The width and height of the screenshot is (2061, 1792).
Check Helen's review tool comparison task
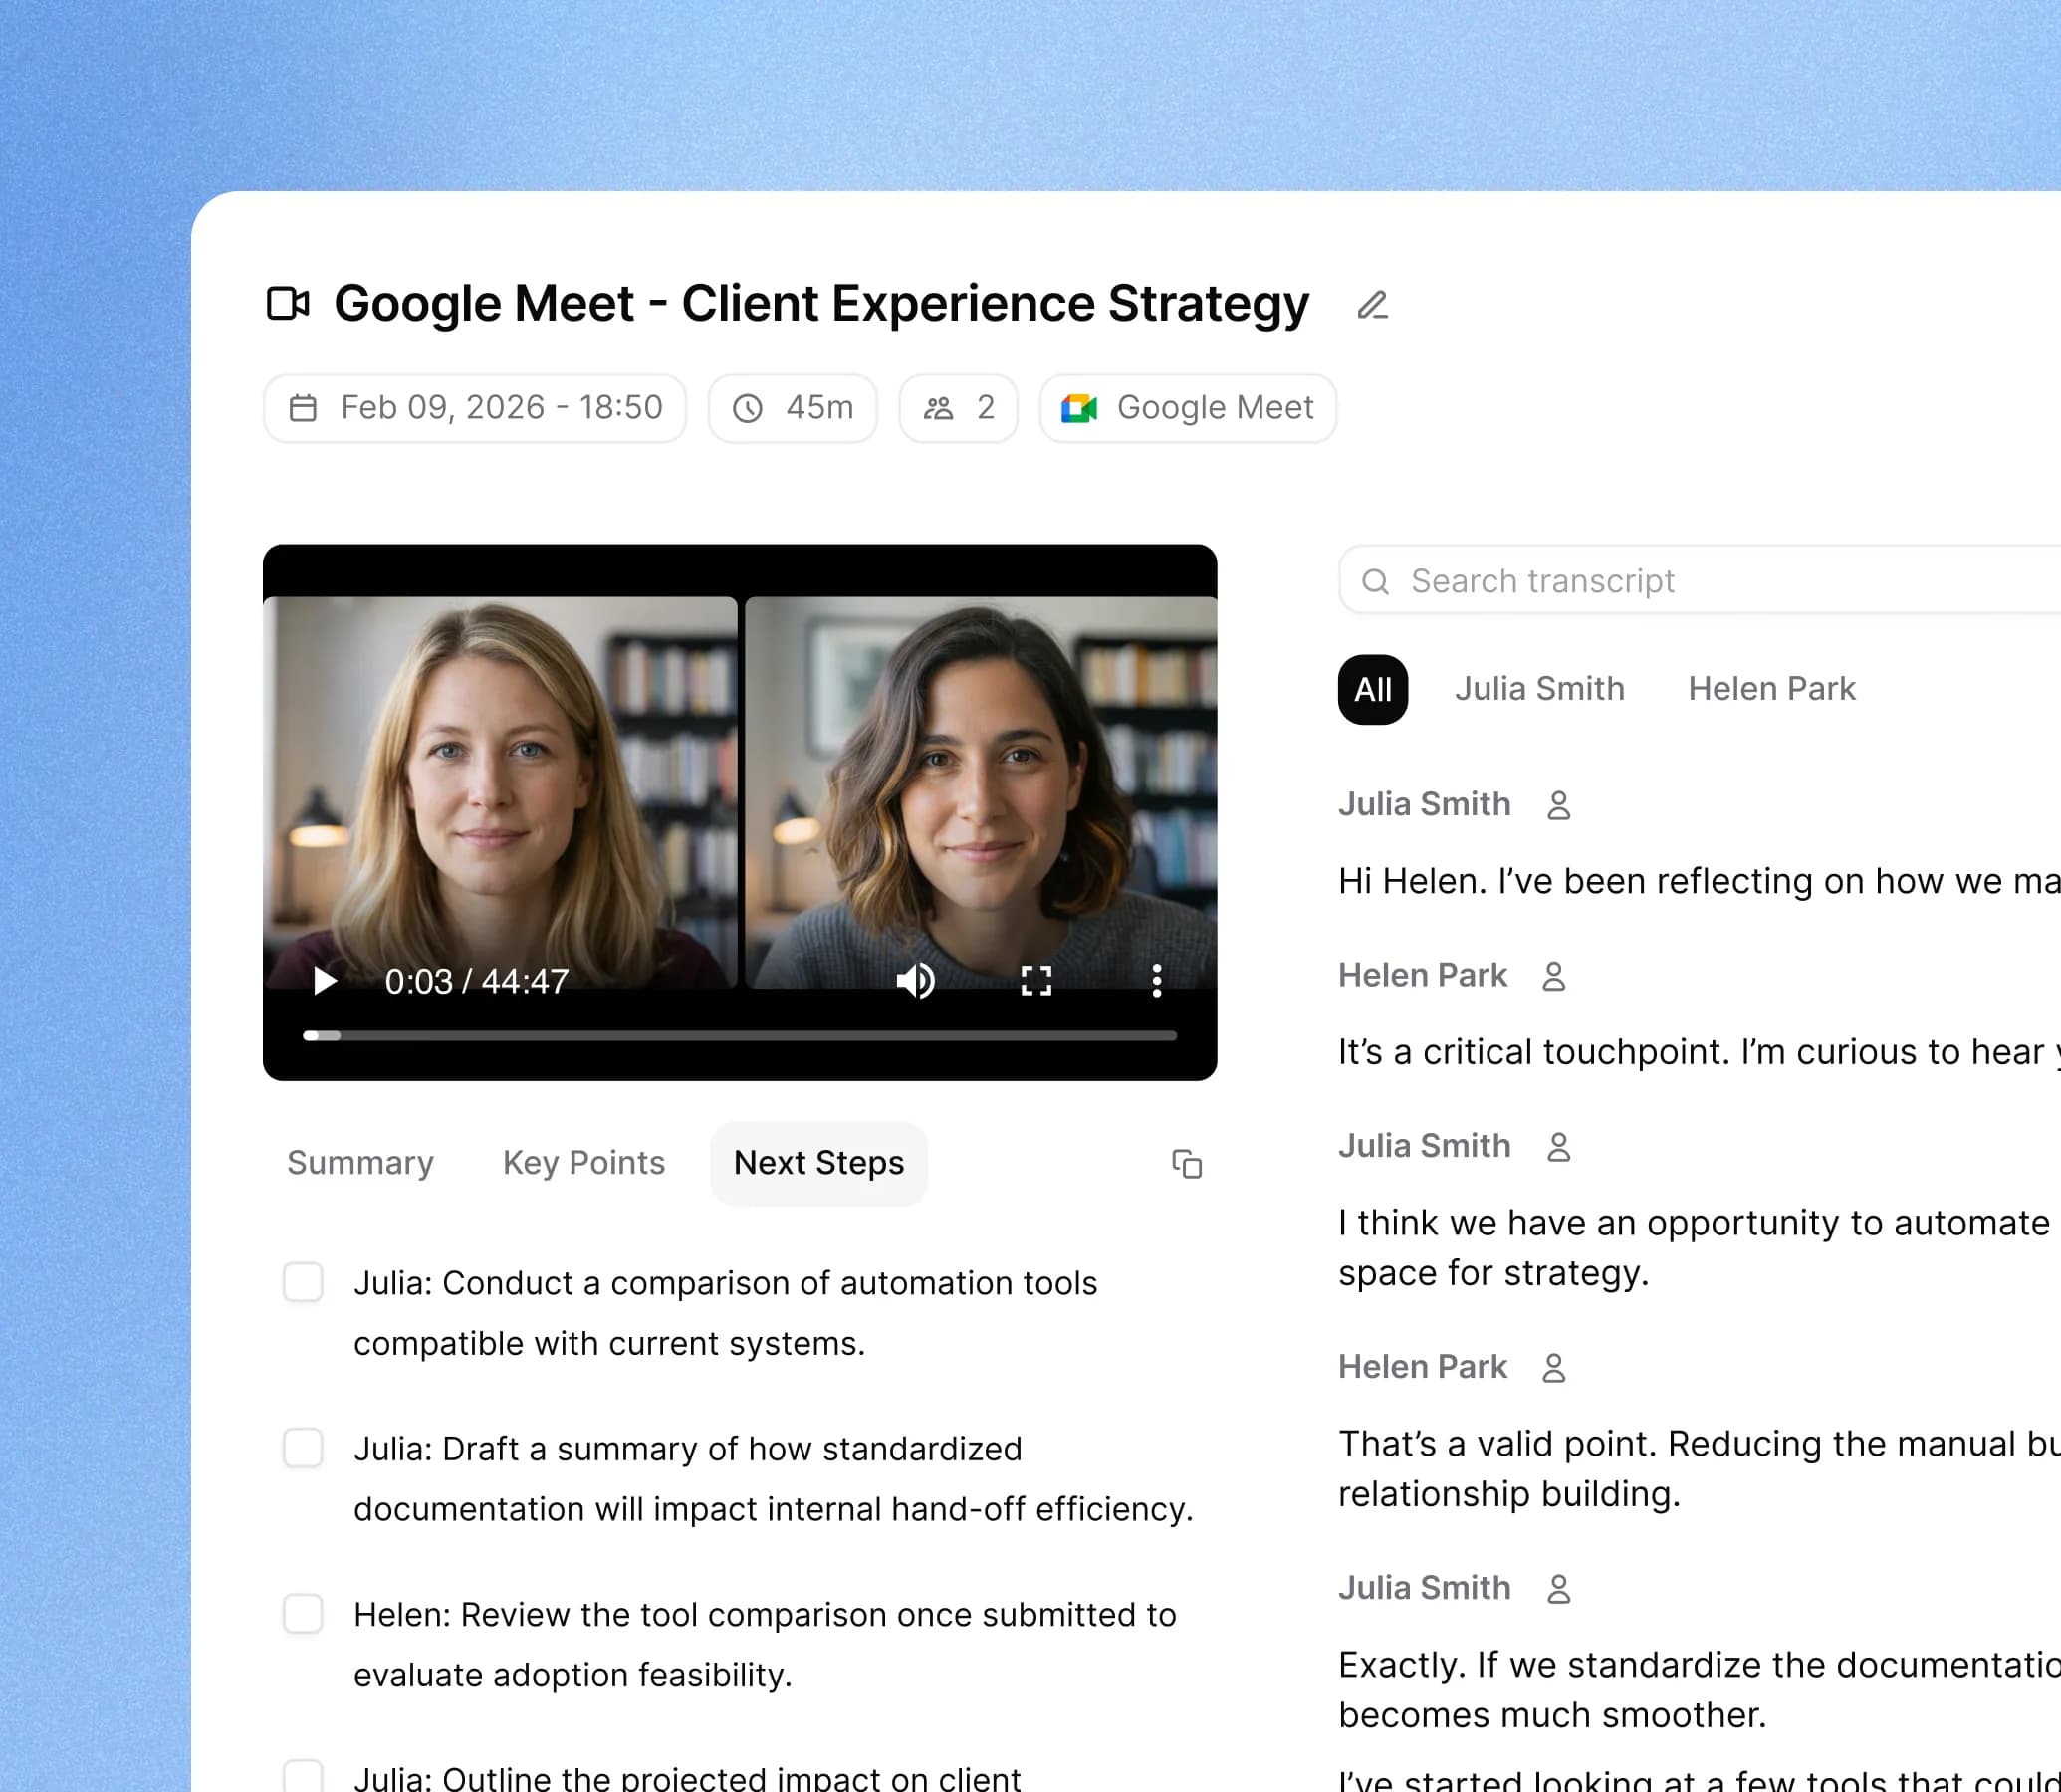coord(303,1614)
